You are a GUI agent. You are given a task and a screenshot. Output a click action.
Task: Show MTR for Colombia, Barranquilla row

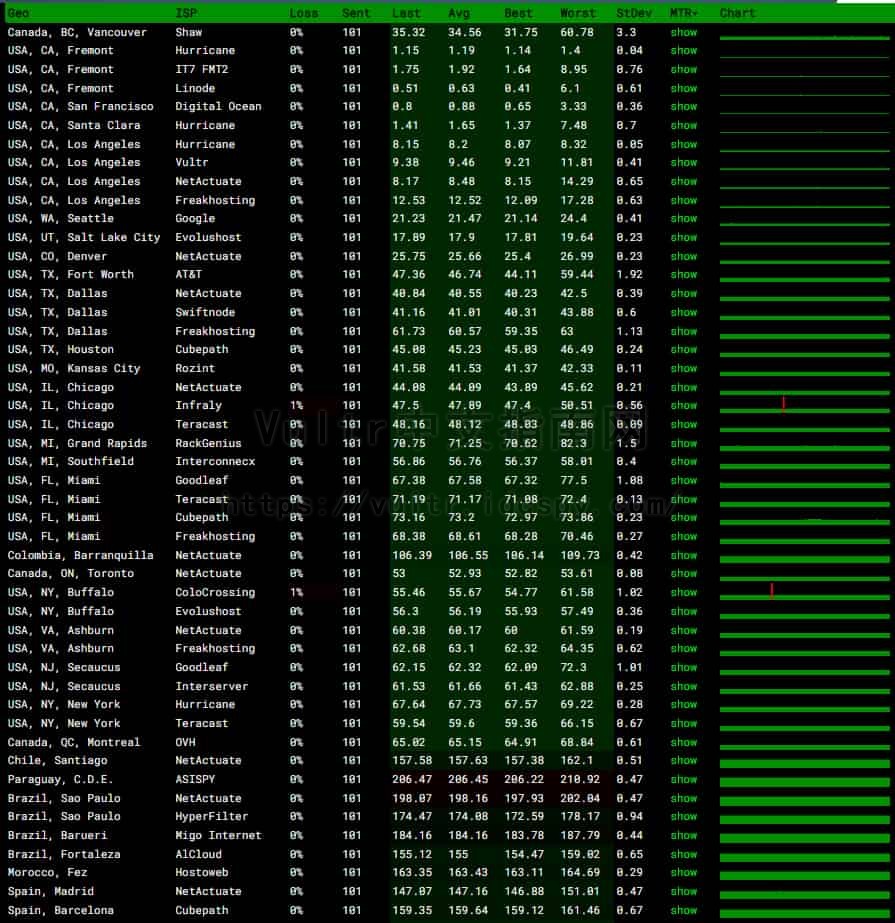coord(684,555)
